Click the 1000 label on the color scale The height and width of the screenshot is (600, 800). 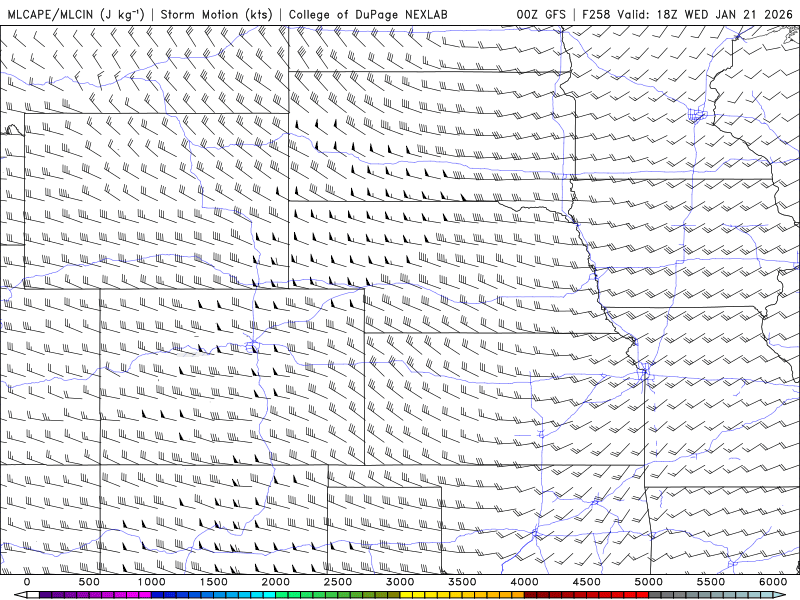coord(152,582)
